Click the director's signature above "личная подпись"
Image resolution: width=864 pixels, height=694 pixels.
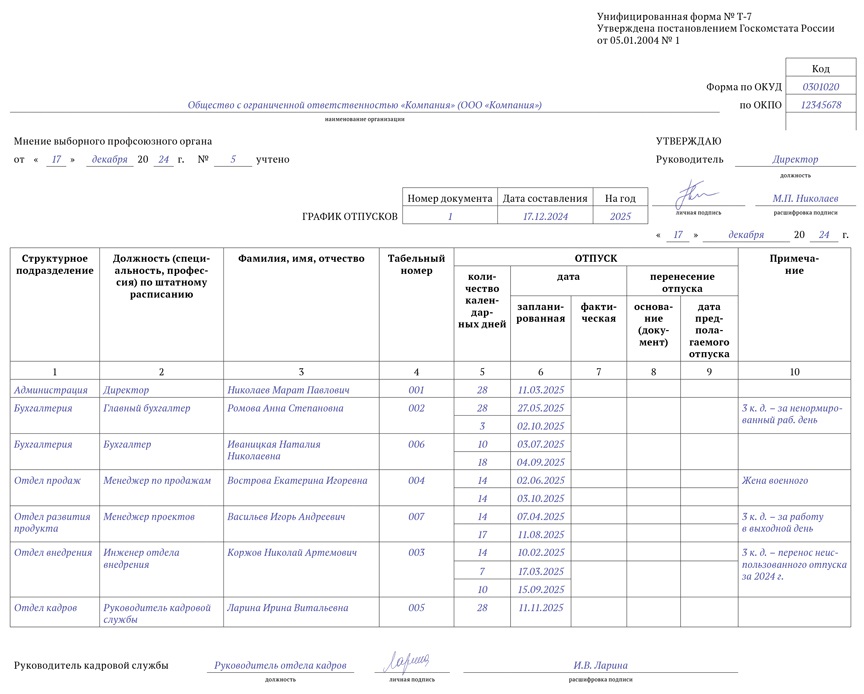tap(696, 194)
